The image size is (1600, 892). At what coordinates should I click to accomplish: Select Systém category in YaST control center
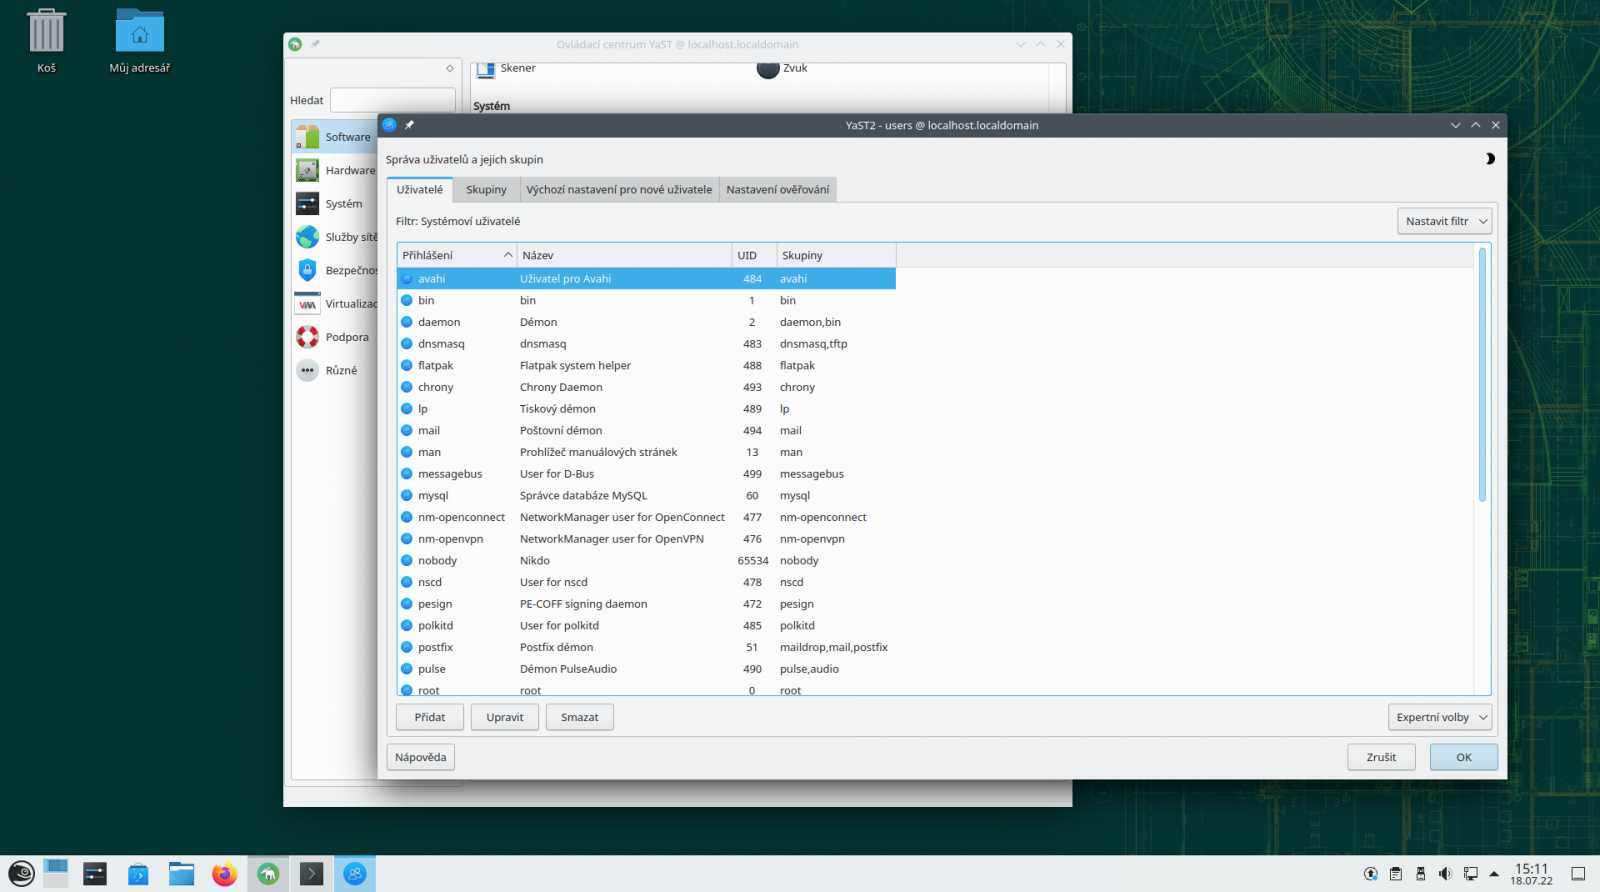click(x=335, y=204)
